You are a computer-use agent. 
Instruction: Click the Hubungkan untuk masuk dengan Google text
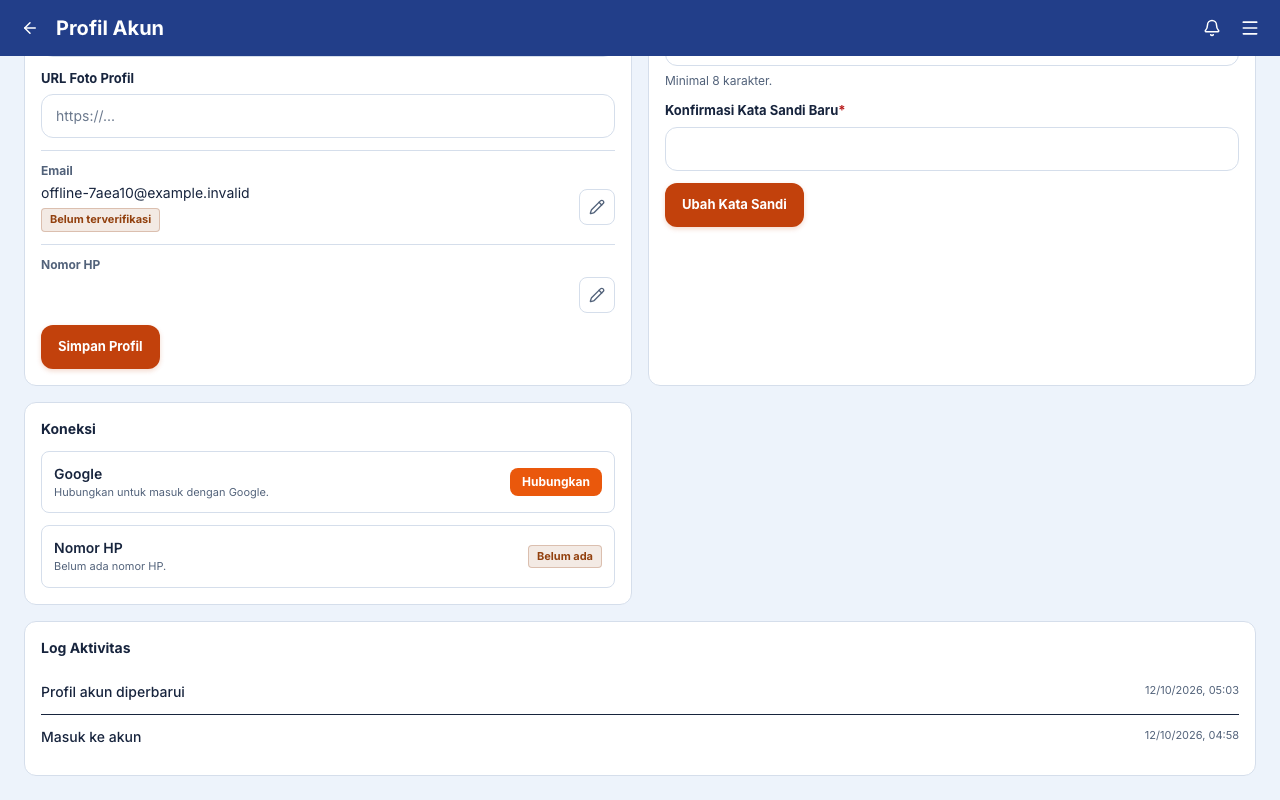click(161, 492)
